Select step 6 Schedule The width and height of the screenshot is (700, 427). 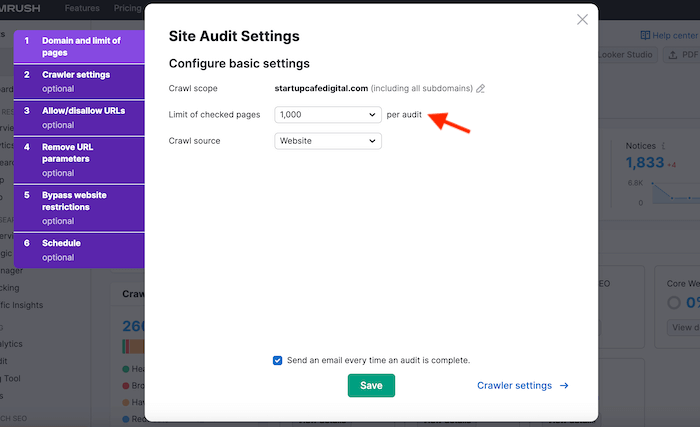point(80,248)
